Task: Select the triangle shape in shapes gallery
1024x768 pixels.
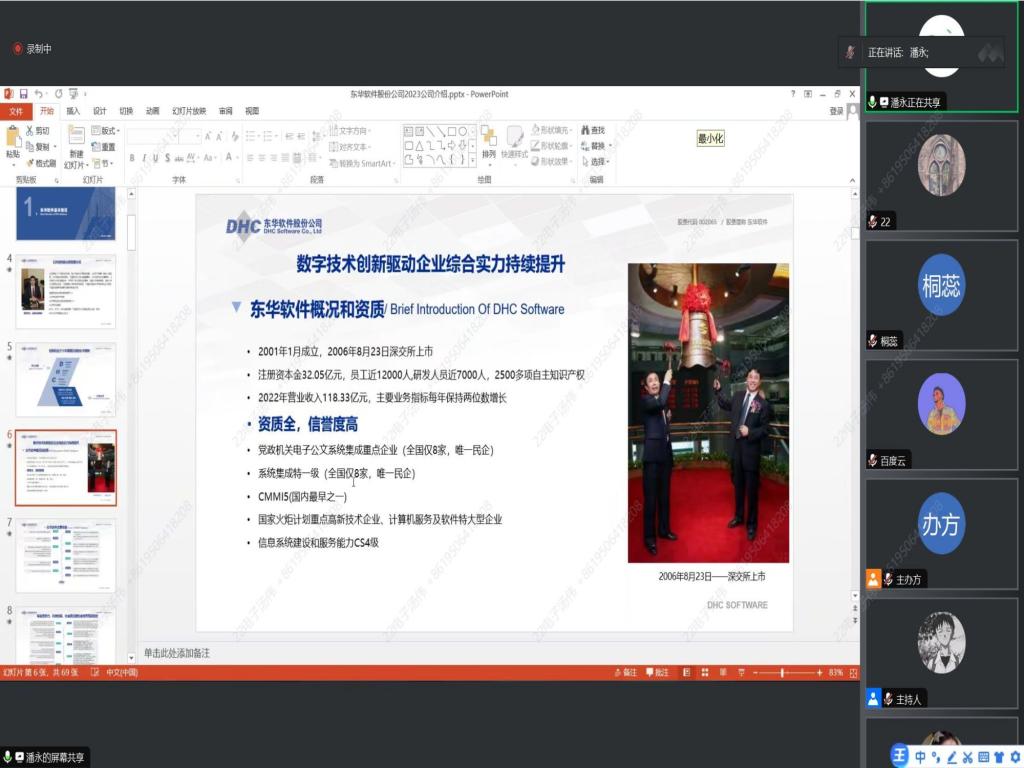Action: (419, 146)
